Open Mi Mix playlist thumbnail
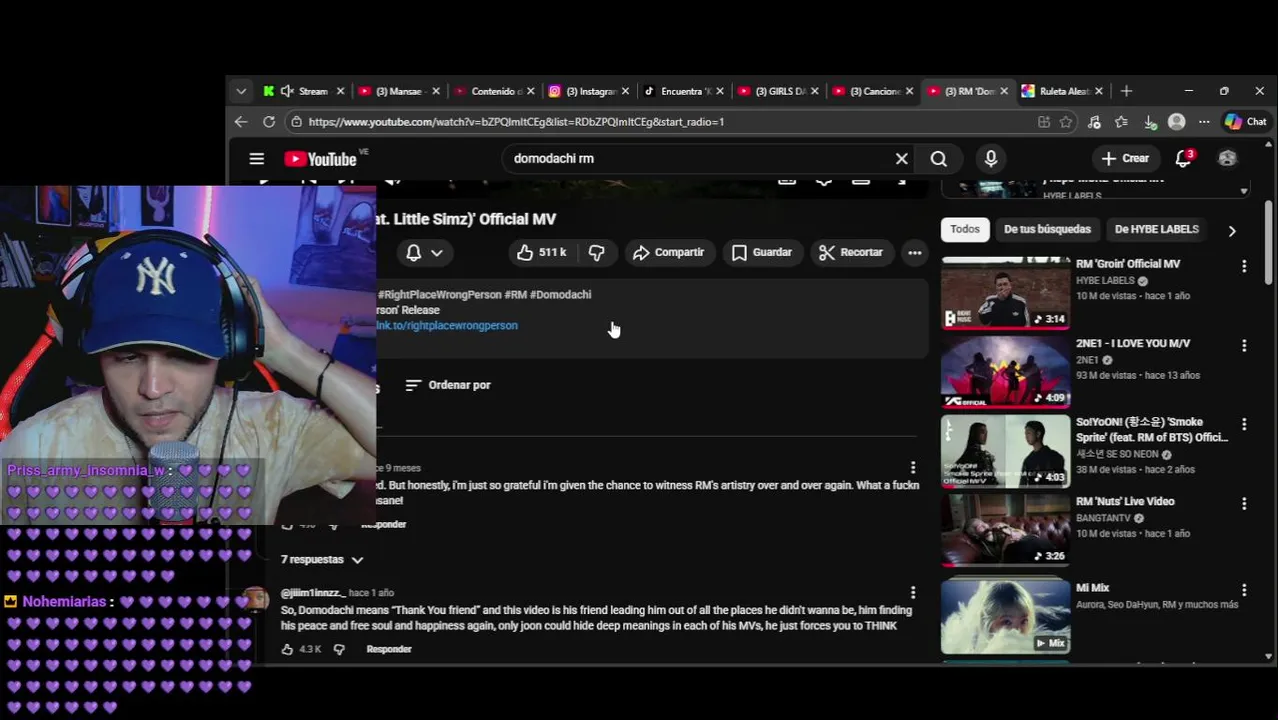1278x720 pixels. (1005, 617)
